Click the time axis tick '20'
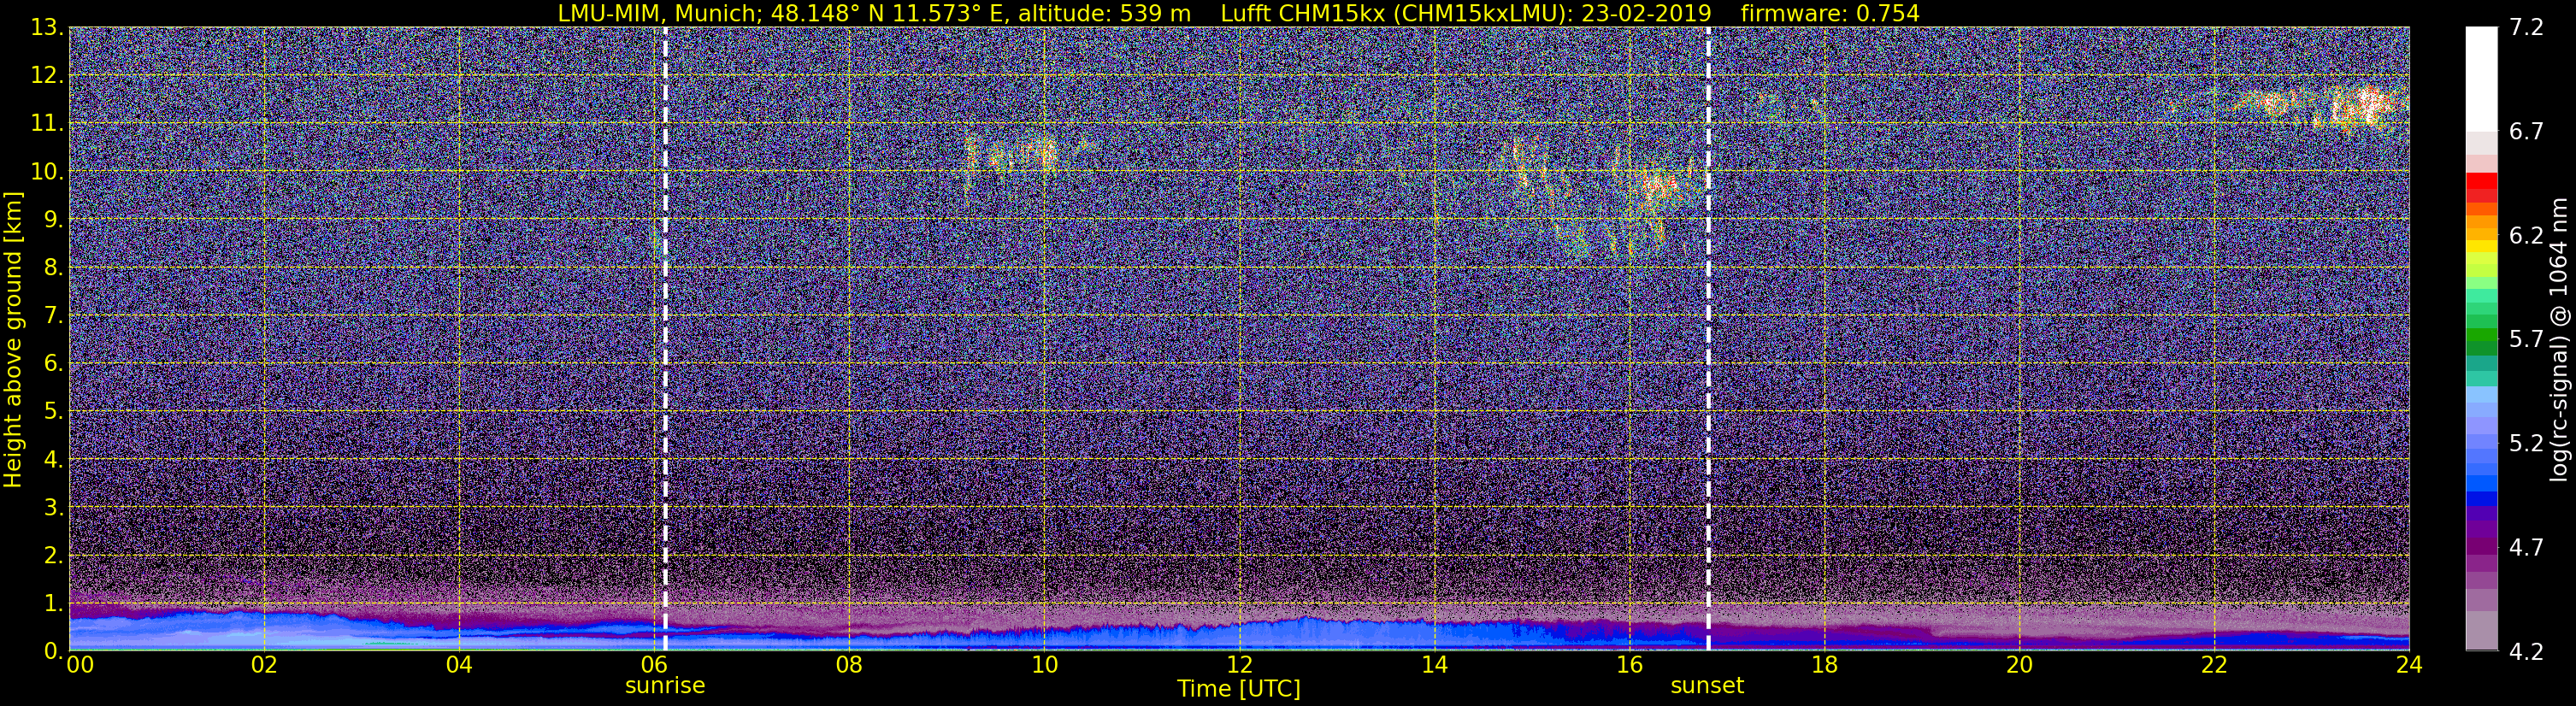Viewport: 2576px width, 706px height. pos(2019,665)
